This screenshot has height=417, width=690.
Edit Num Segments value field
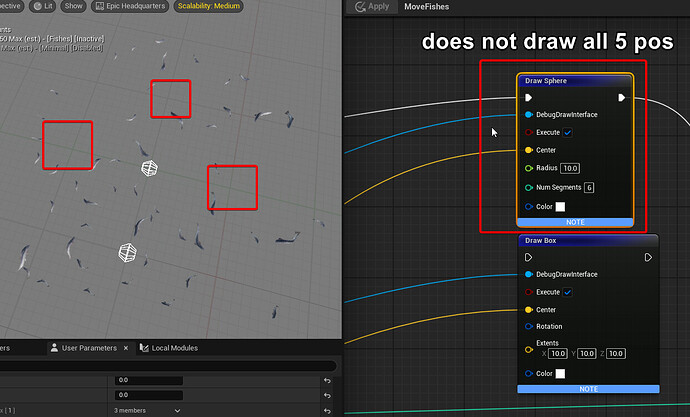tap(589, 187)
